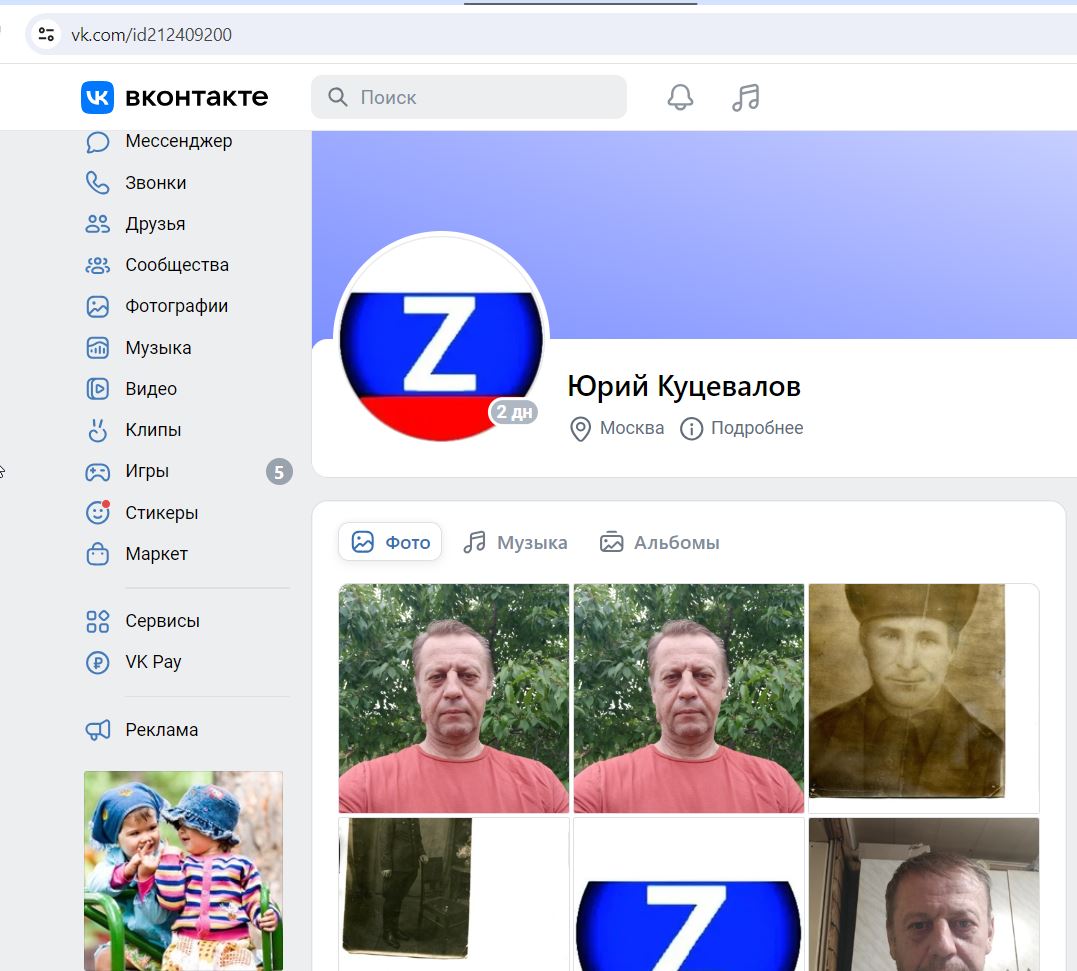Open Видео section
The width and height of the screenshot is (1077, 971).
[x=151, y=389]
